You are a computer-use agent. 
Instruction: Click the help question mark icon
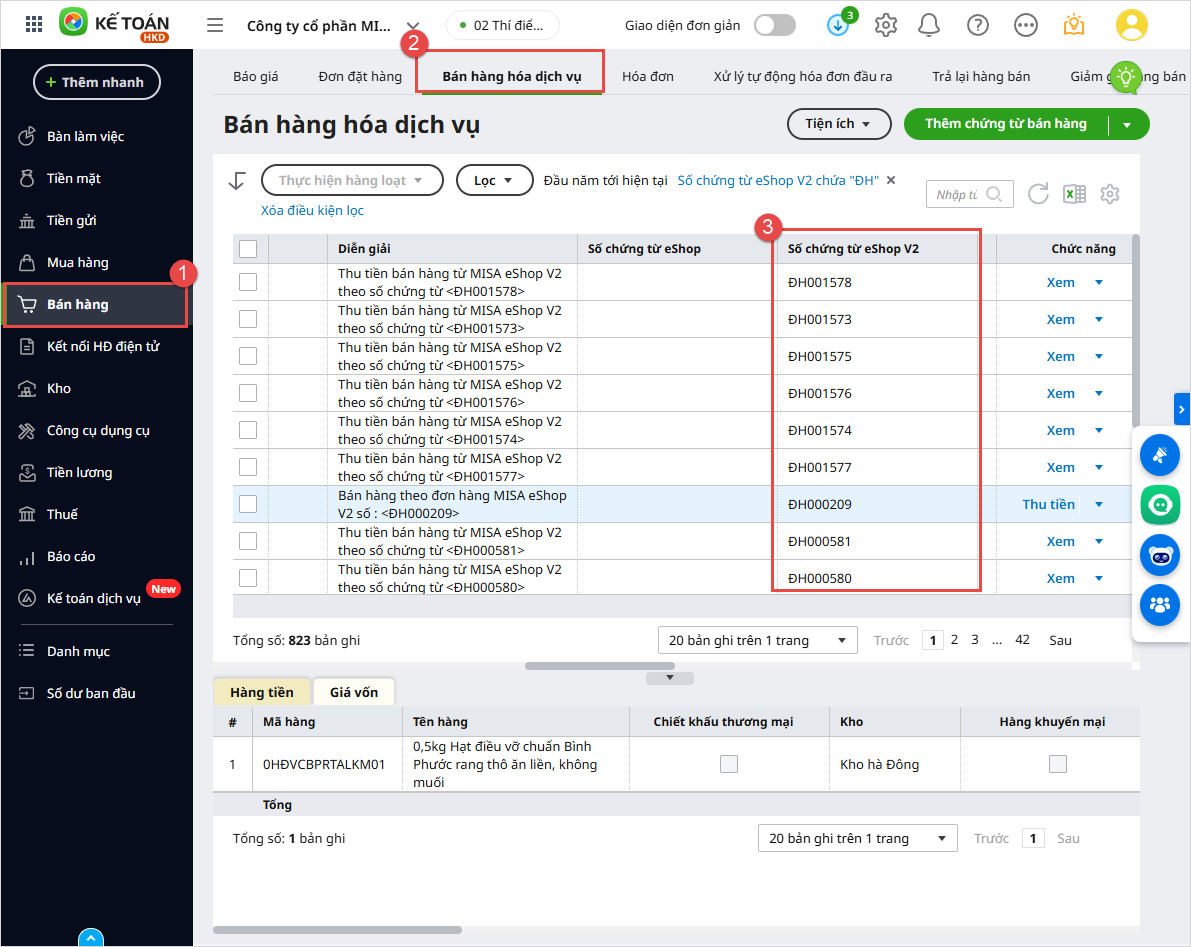pyautogui.click(x=978, y=25)
